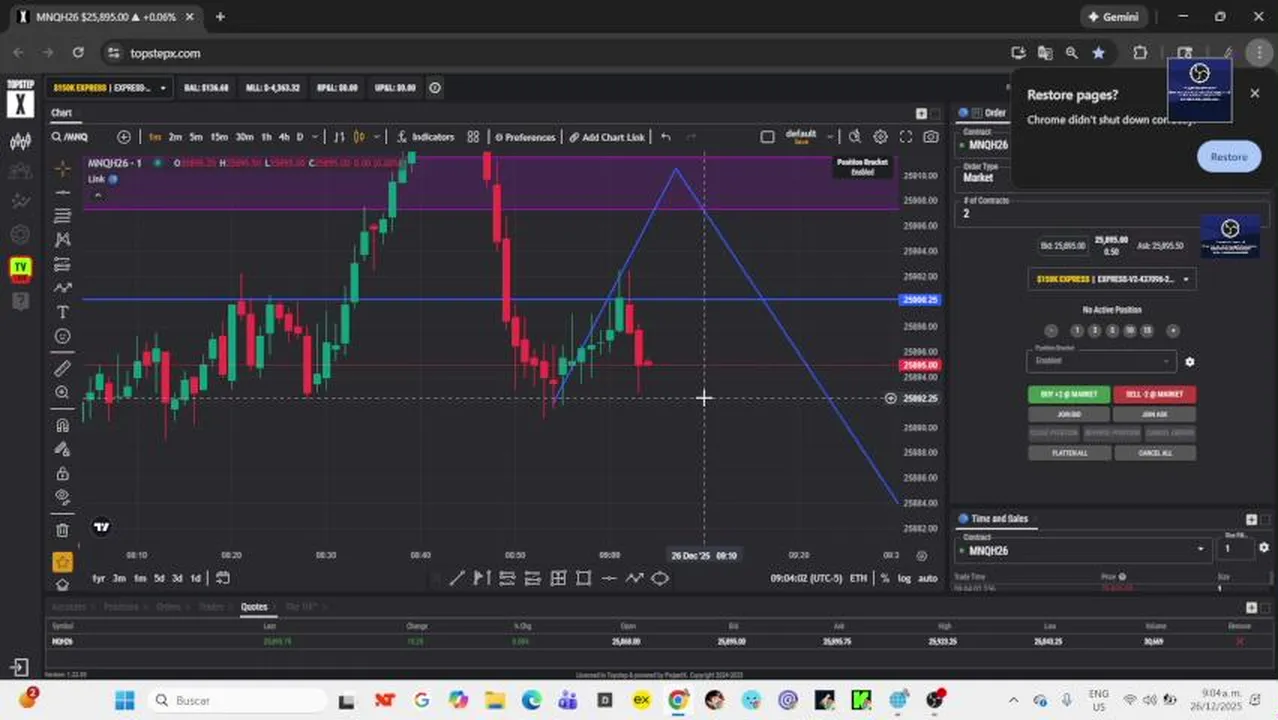
Task: Select the trend line drawing tool
Action: pyautogui.click(x=62, y=191)
